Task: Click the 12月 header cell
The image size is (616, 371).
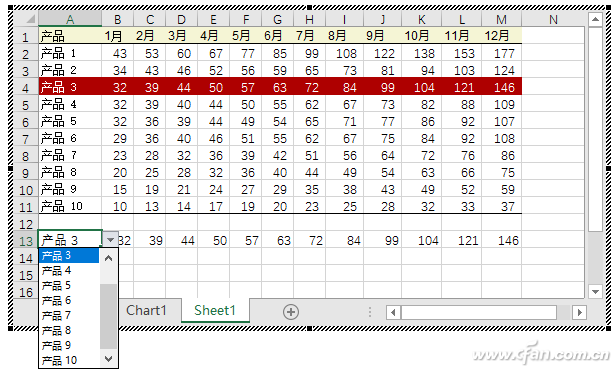Action: 501,36
